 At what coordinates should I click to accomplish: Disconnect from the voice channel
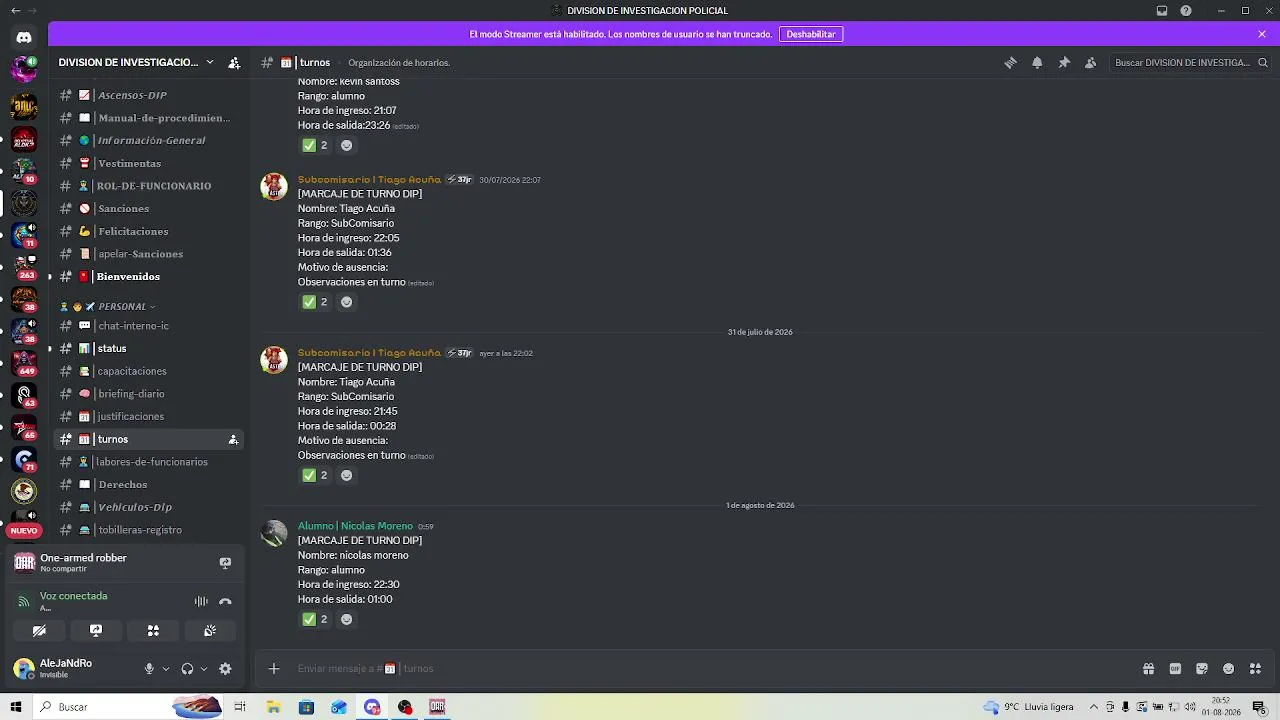[x=225, y=601]
